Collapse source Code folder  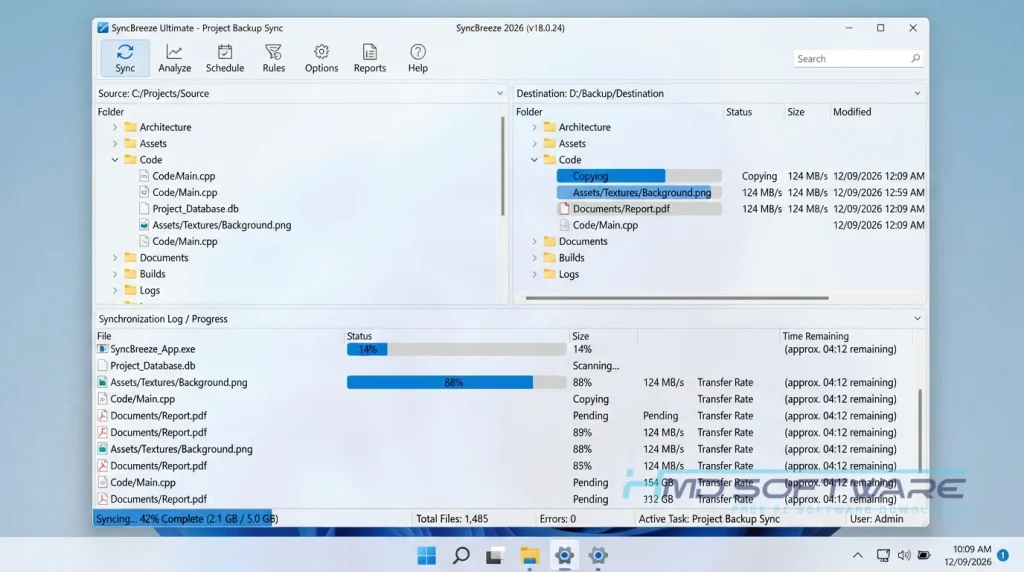(x=115, y=160)
